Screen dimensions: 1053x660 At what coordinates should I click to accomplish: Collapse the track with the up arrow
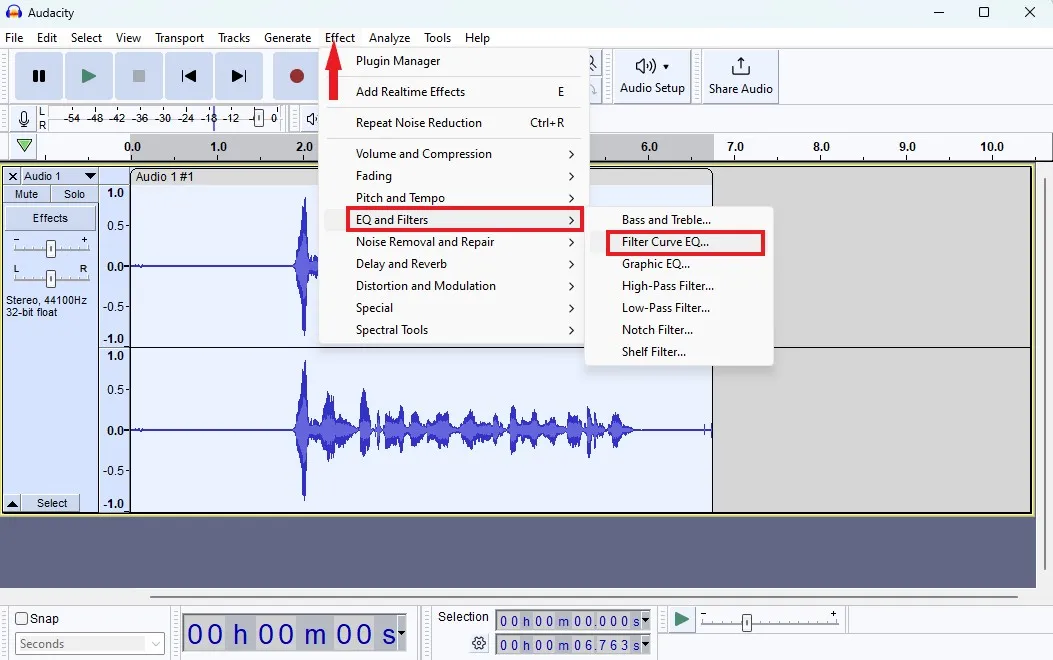tap(12, 503)
